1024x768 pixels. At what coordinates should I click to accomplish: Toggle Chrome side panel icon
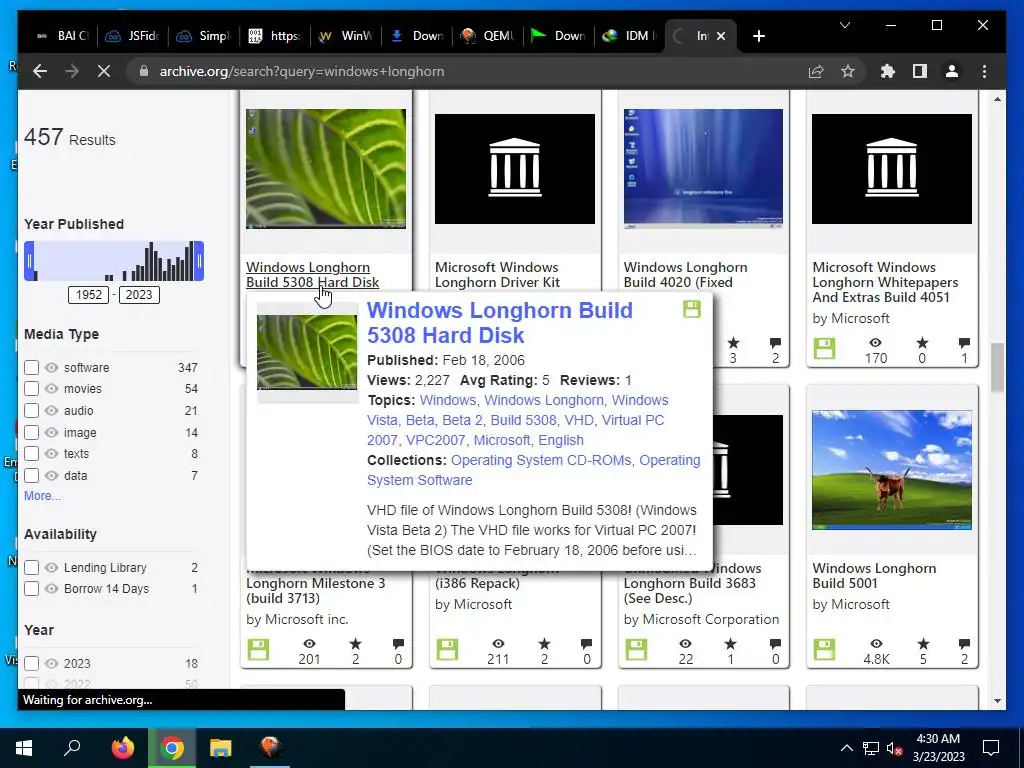point(920,71)
